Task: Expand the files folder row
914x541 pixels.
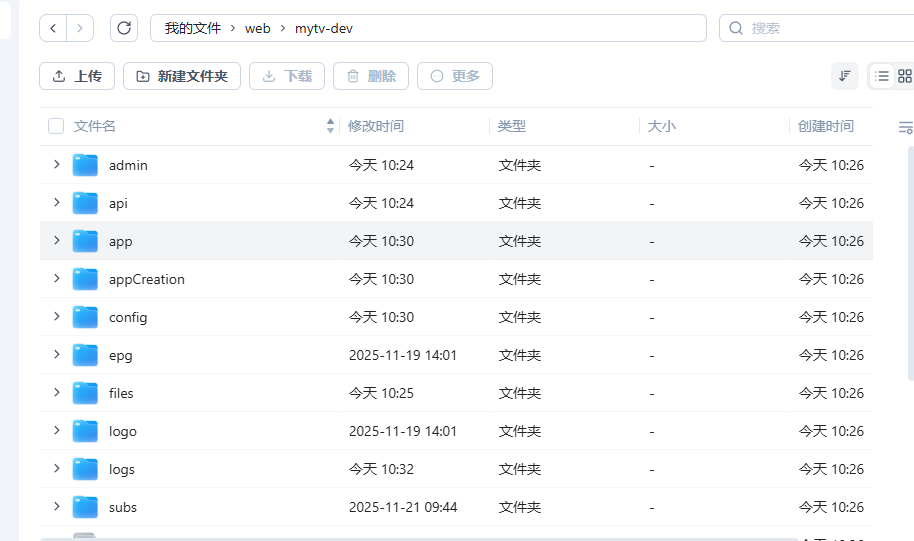Action: click(57, 392)
